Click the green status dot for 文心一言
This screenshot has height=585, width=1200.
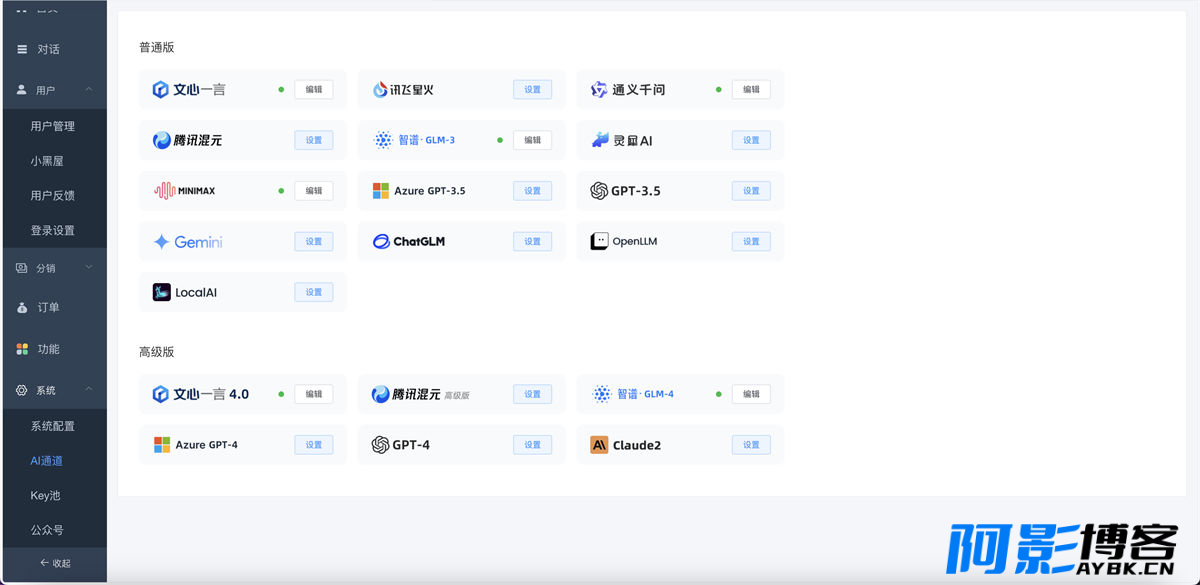point(281,90)
